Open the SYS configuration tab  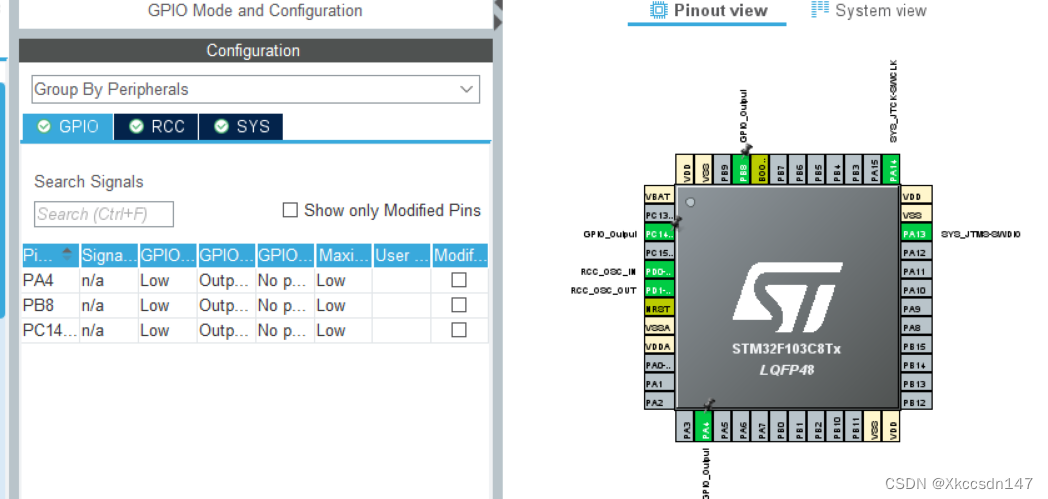pos(241,126)
